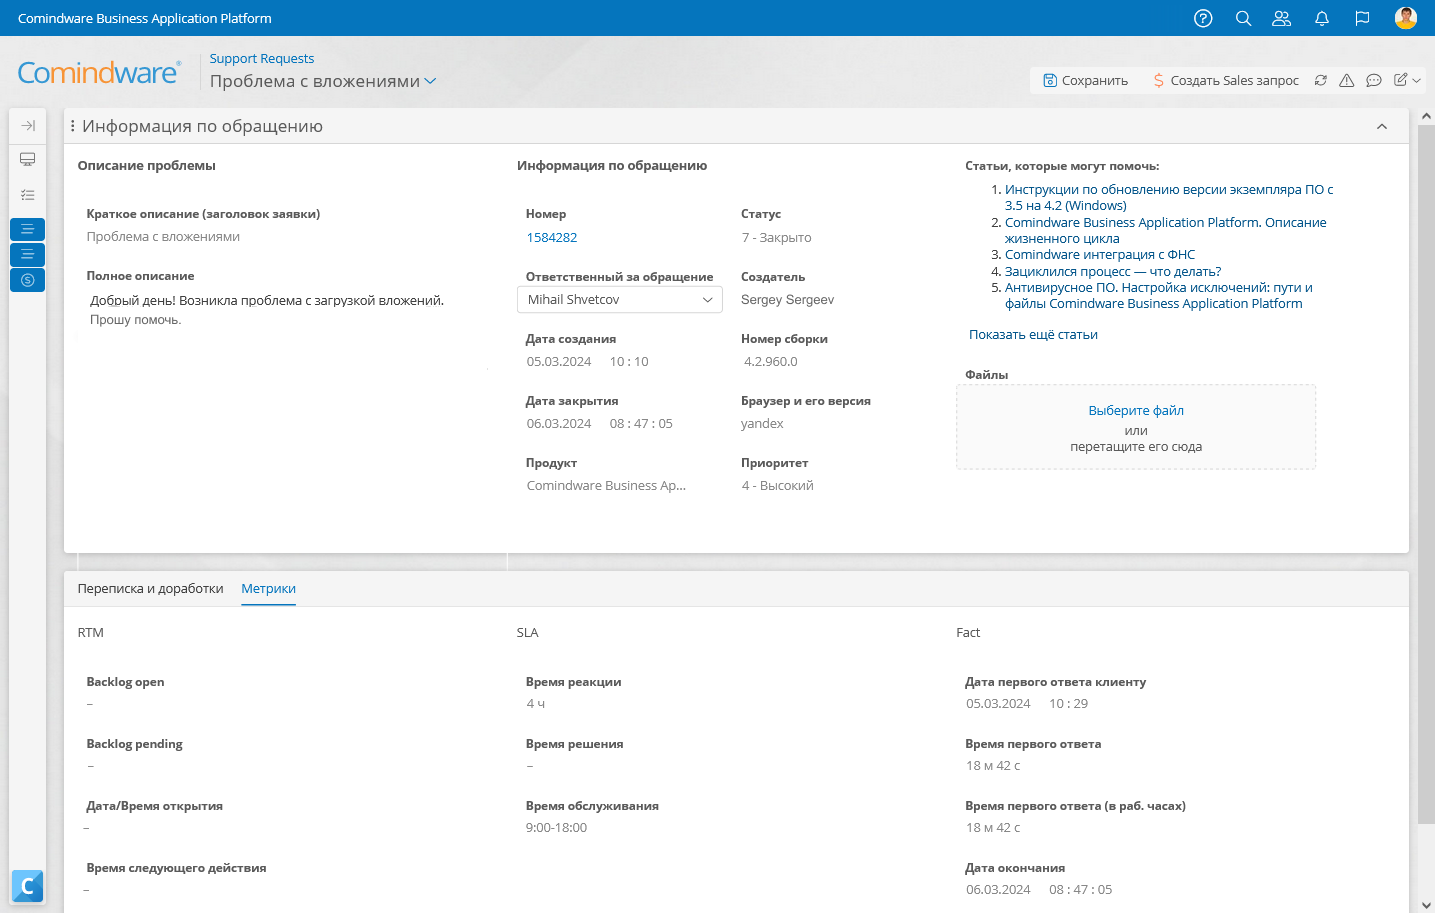Image resolution: width=1435 pixels, height=913 pixels.
Task: Select the 'Метрики' tab
Action: coord(269,589)
